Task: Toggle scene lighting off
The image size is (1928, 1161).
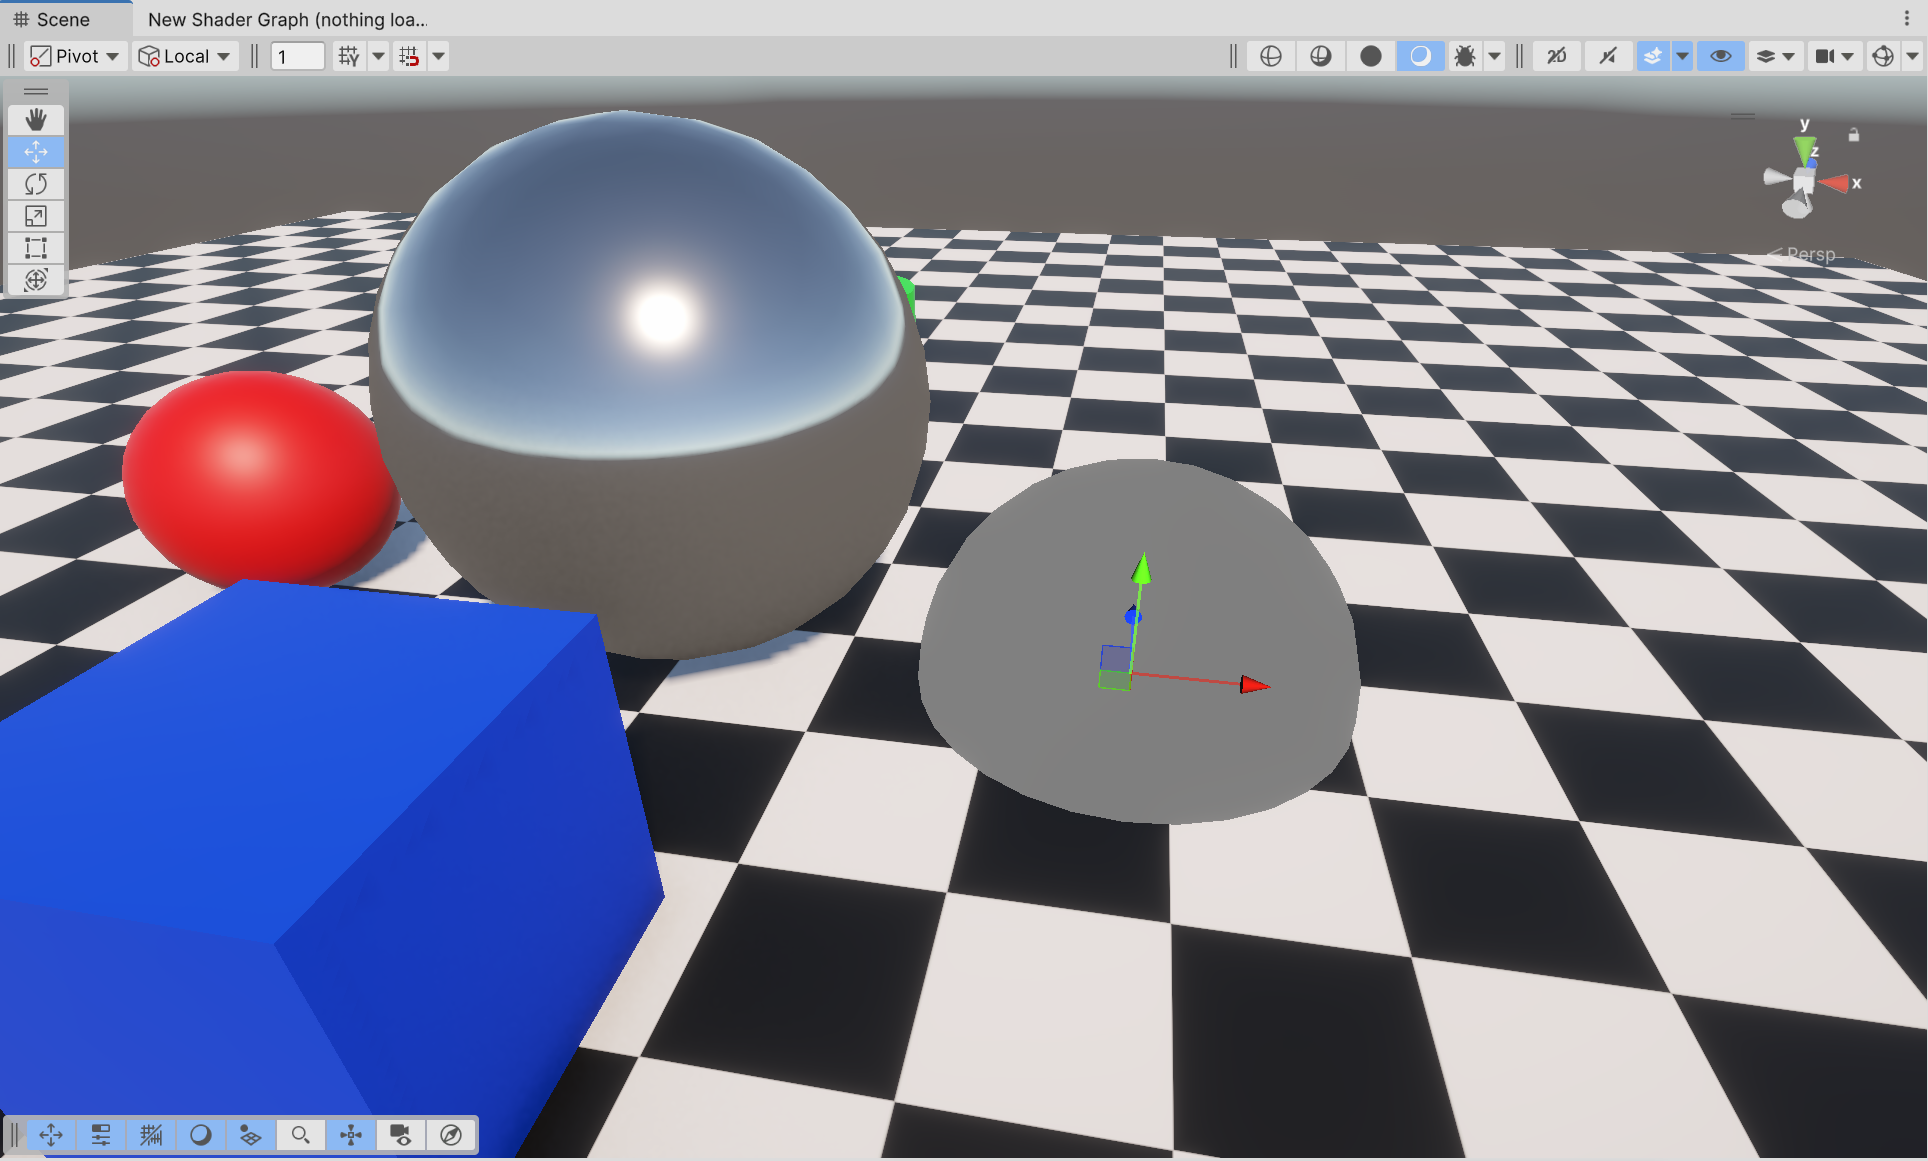Action: point(1608,56)
